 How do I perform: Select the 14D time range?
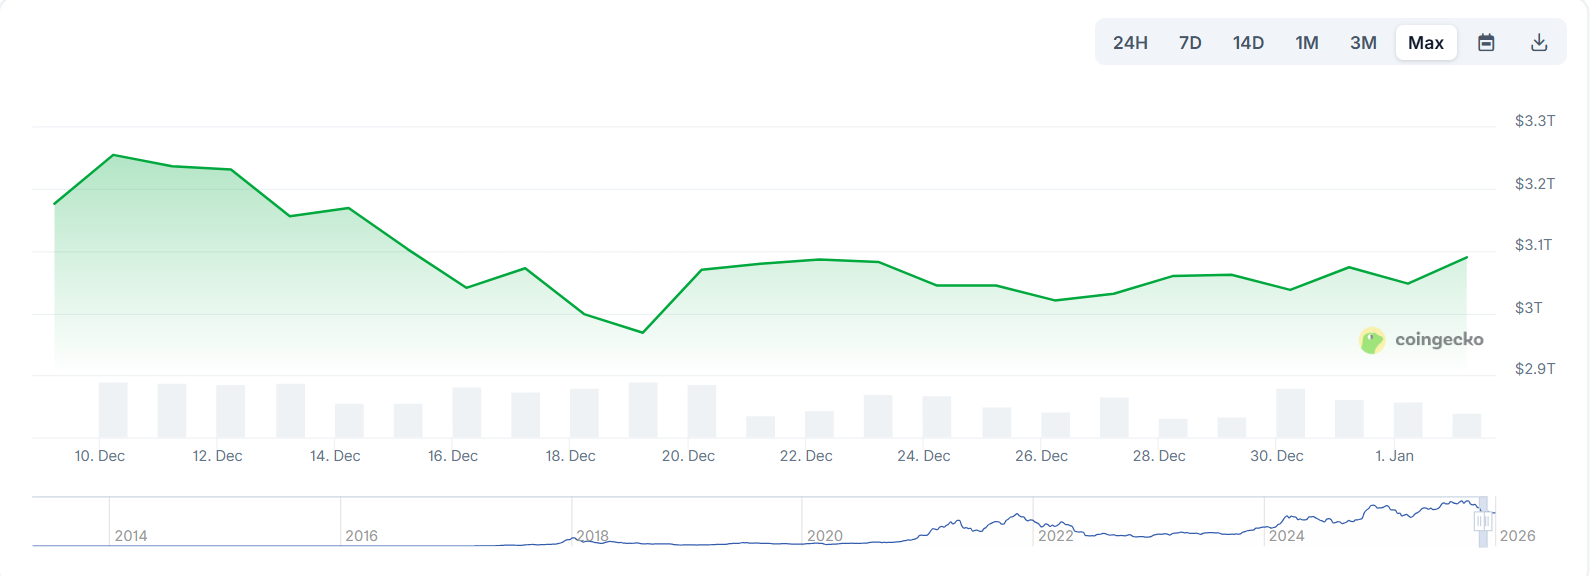tap(1247, 42)
